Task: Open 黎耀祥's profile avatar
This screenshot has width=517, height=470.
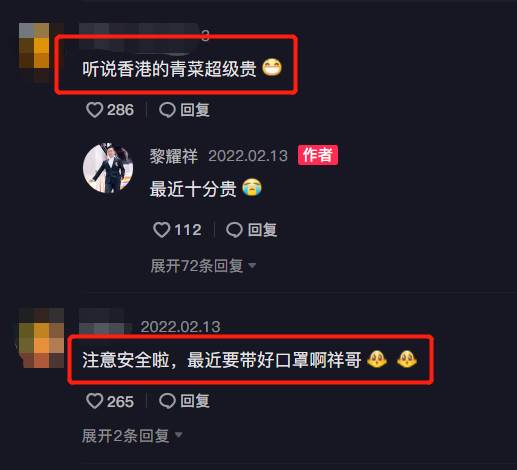Action: [108, 168]
